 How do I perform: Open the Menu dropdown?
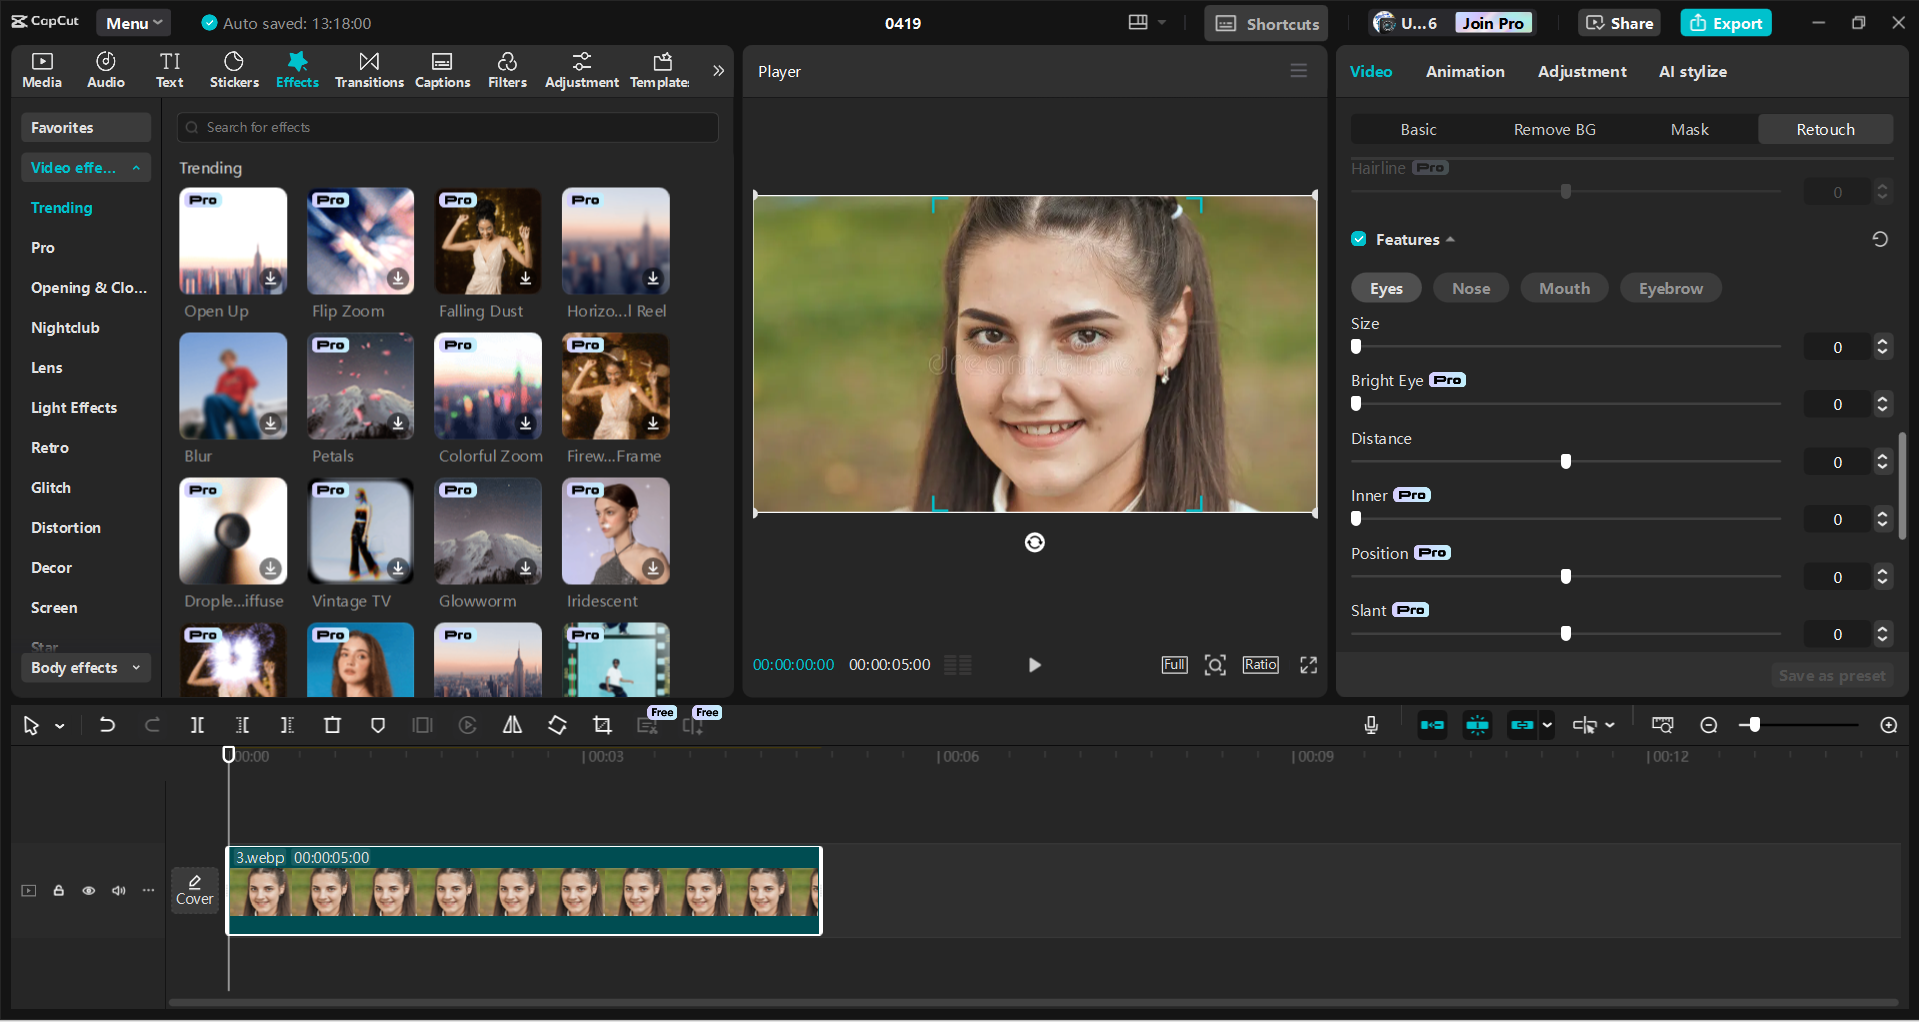tap(133, 22)
